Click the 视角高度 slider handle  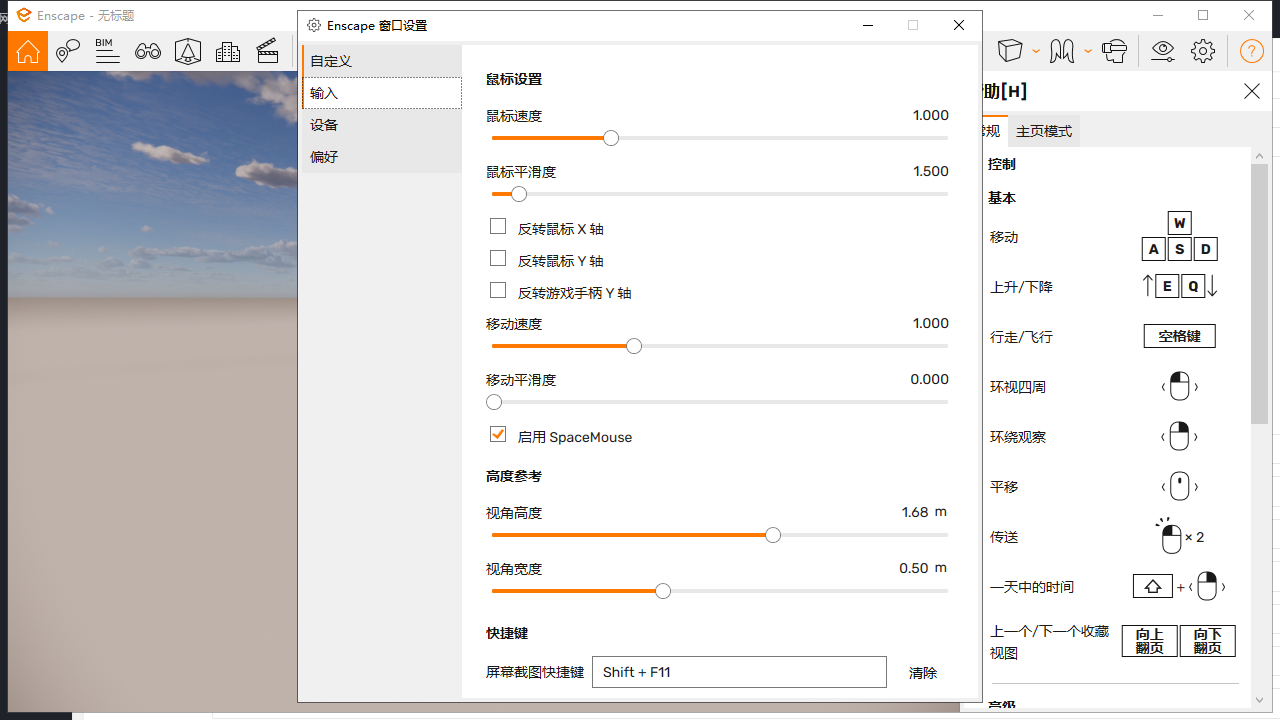773,535
